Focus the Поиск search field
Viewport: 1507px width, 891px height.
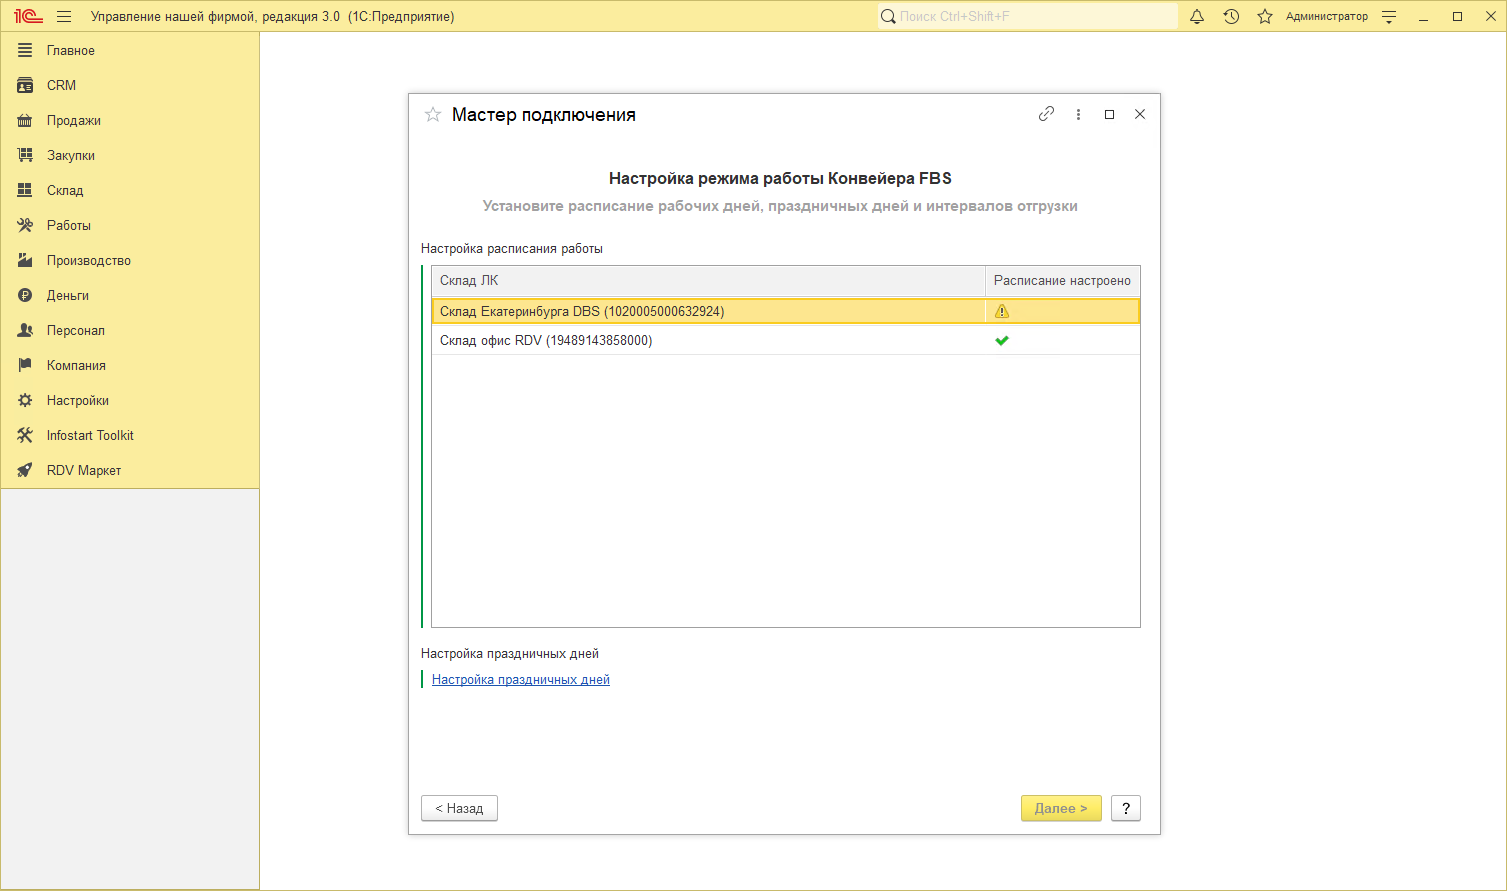[x=1028, y=16]
